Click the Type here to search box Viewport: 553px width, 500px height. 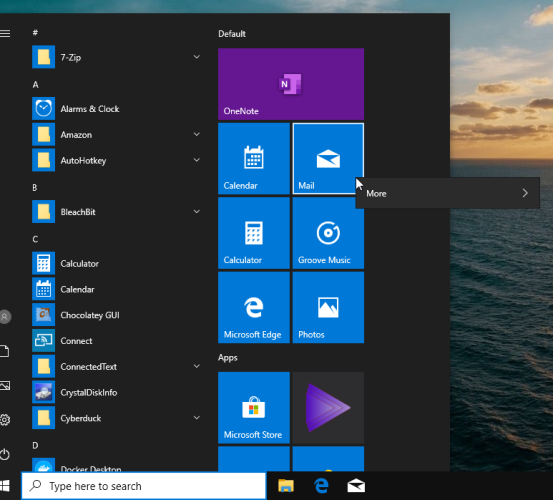tap(144, 486)
